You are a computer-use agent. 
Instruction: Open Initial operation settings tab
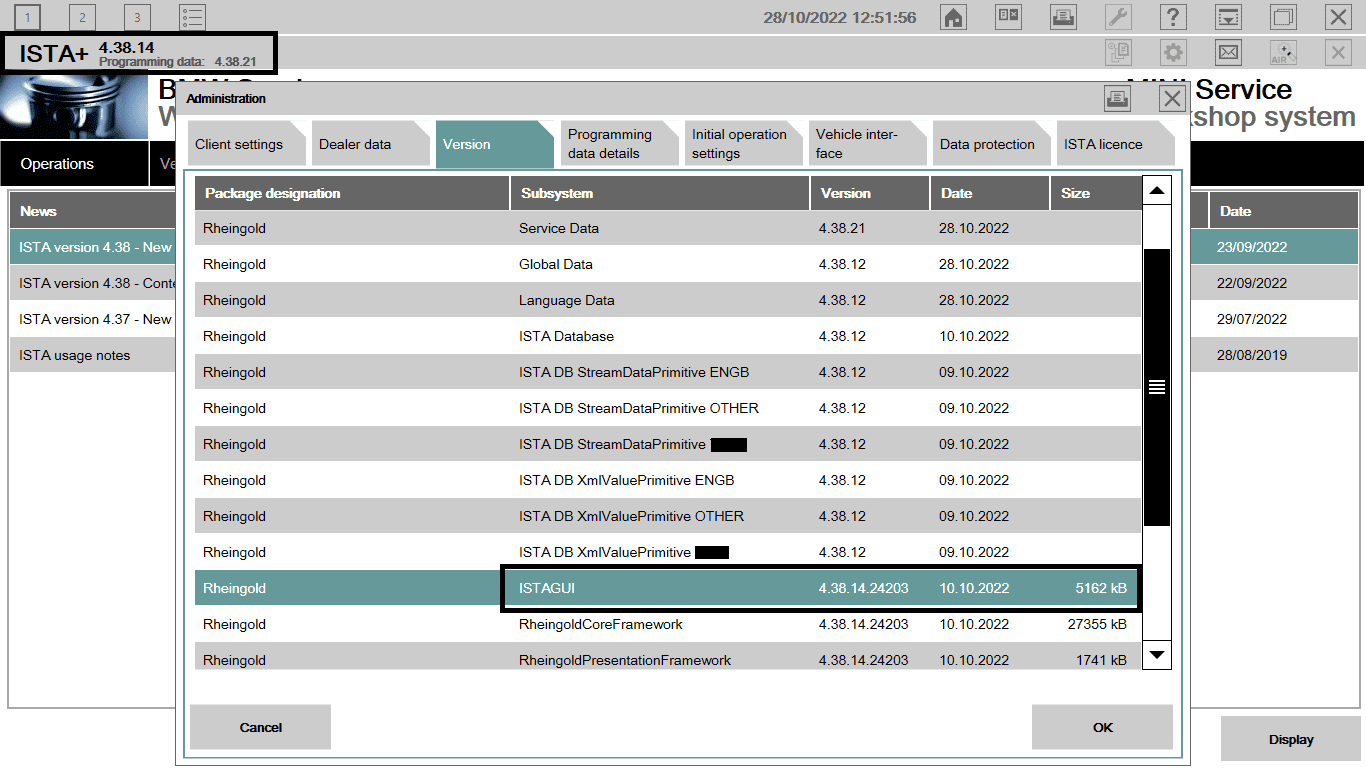tap(742, 144)
